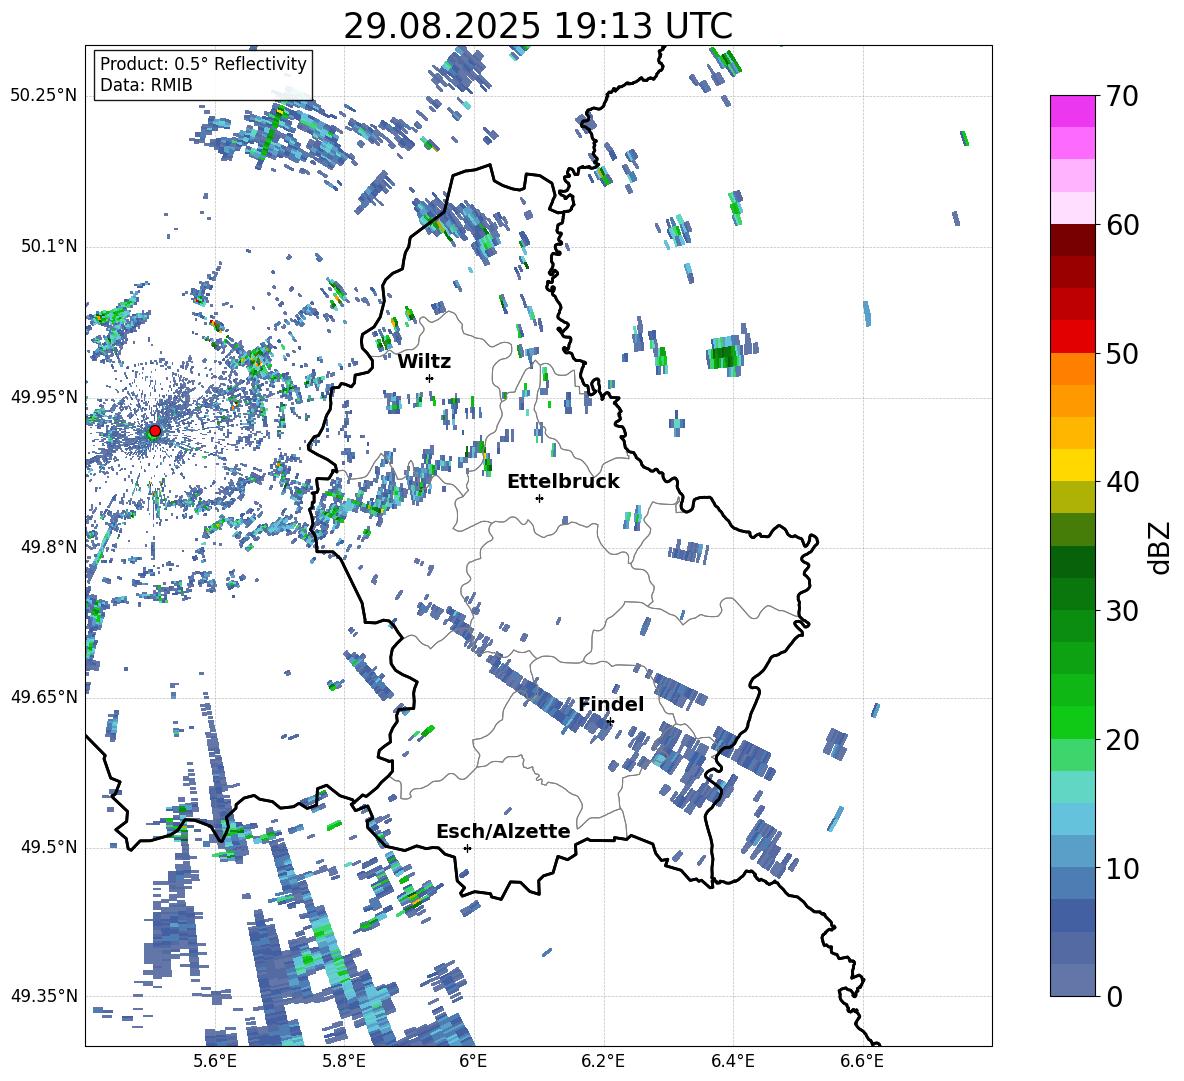
Task: Click the 50.1°N latitude label
Action: (x=48, y=247)
